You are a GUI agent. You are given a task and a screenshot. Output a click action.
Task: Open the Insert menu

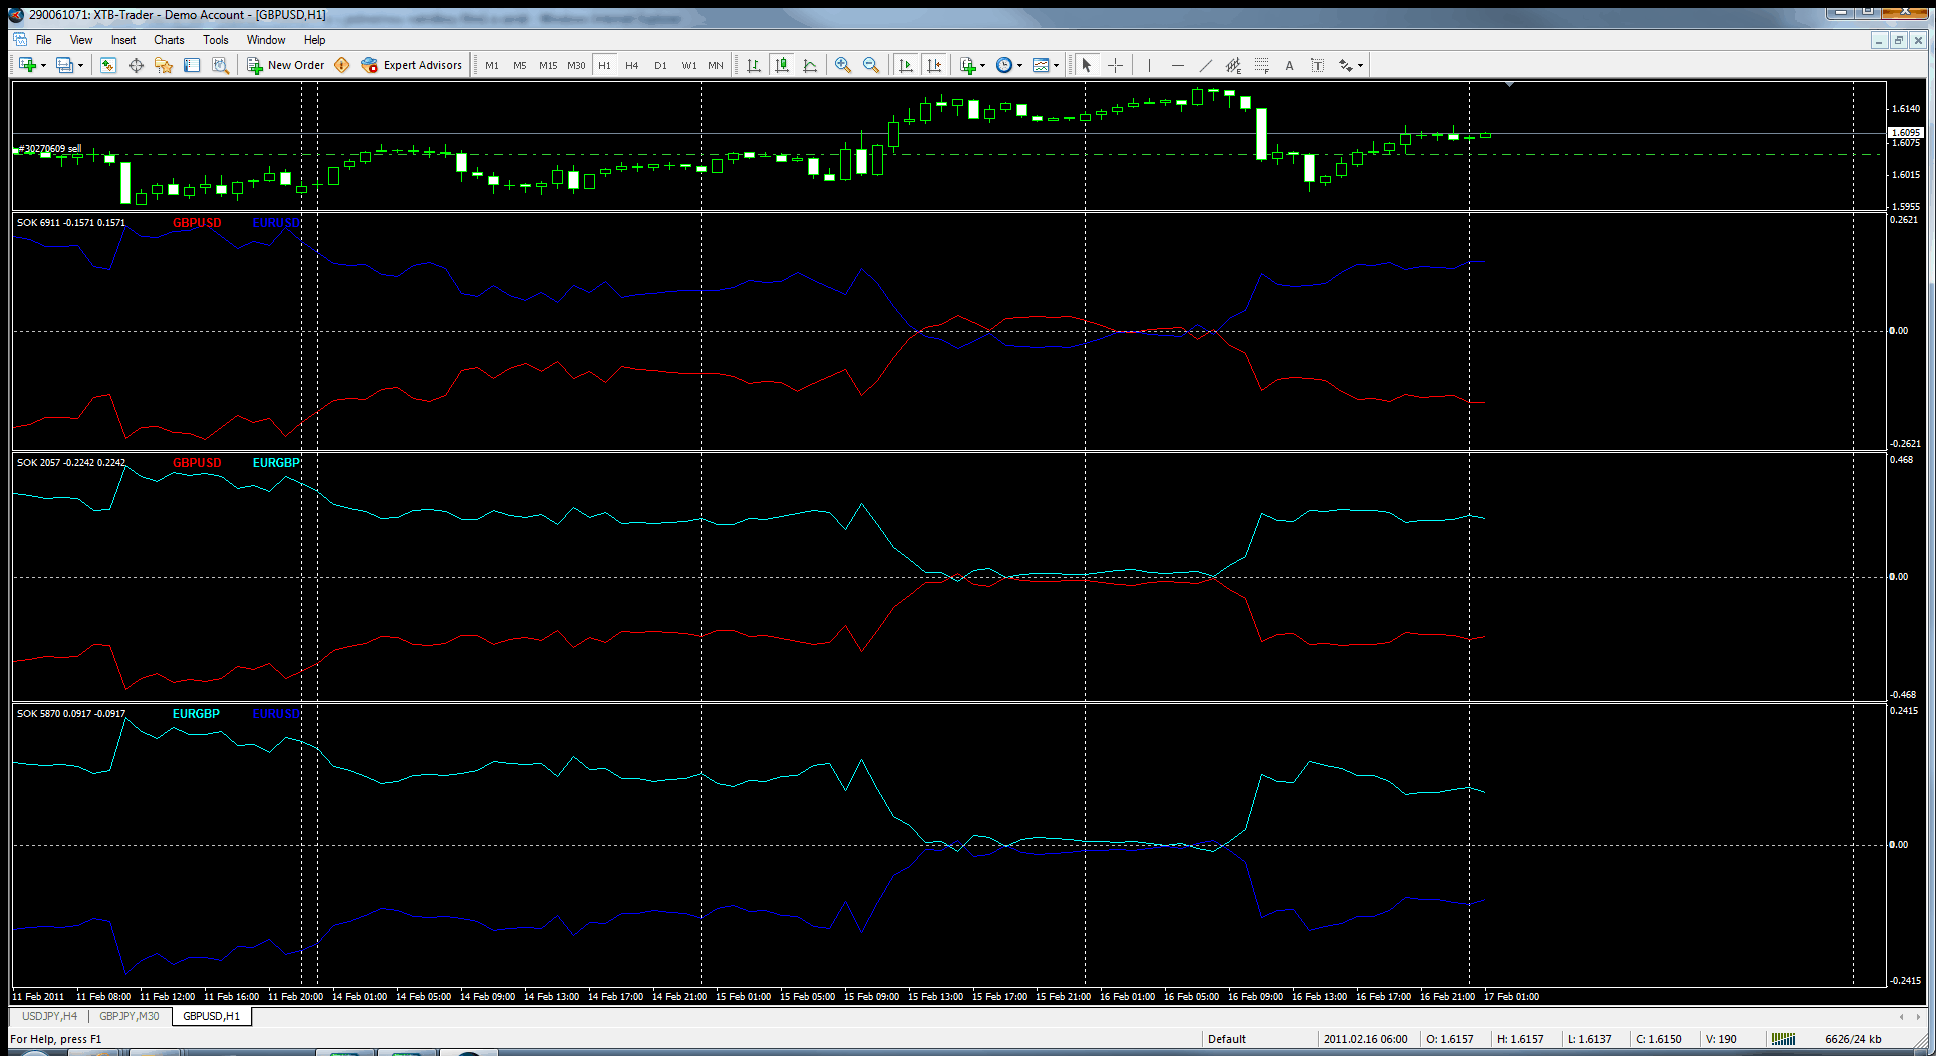(123, 40)
